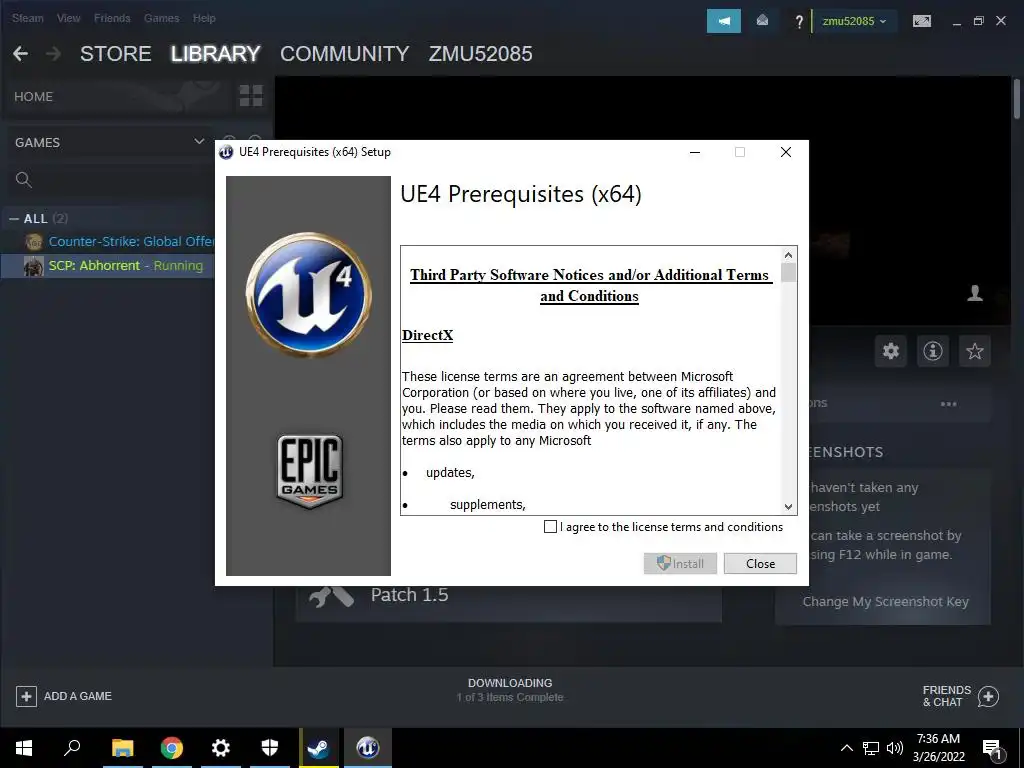1024x768 pixels.
Task: Click Change My Screenshot Key
Action: [886, 601]
